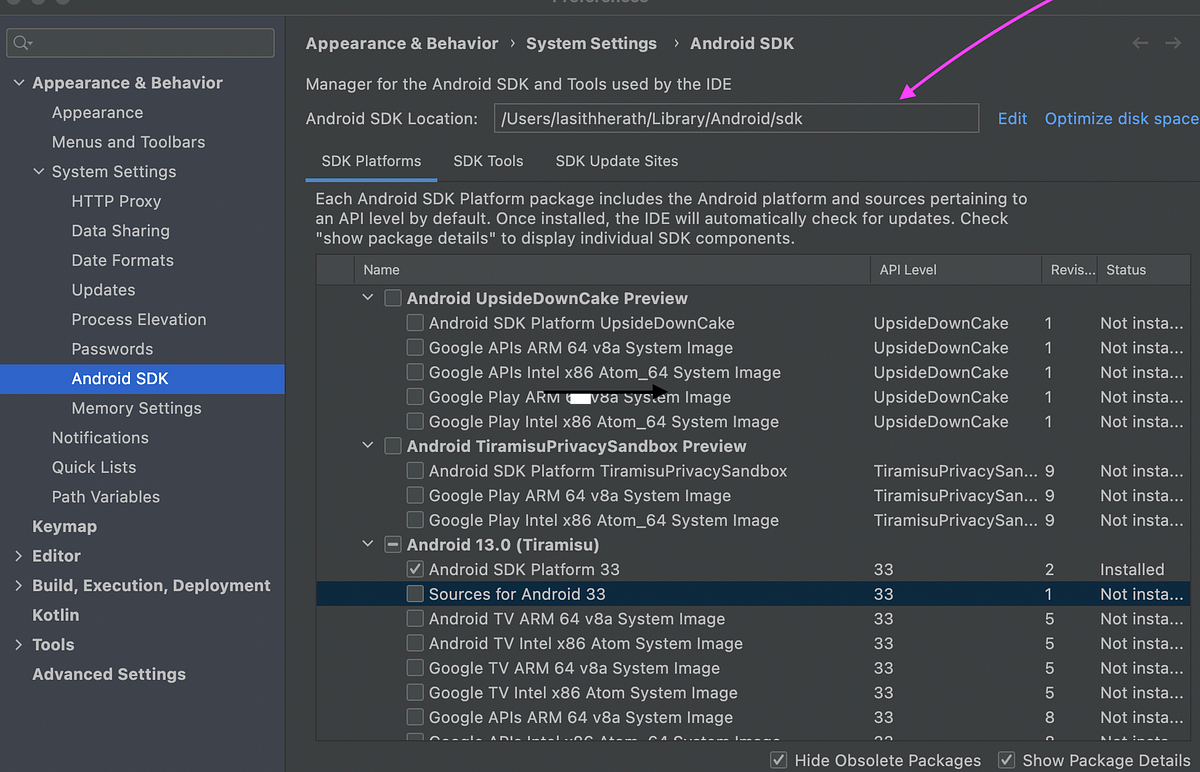Uncheck Android SDK Platform 33

pos(415,569)
